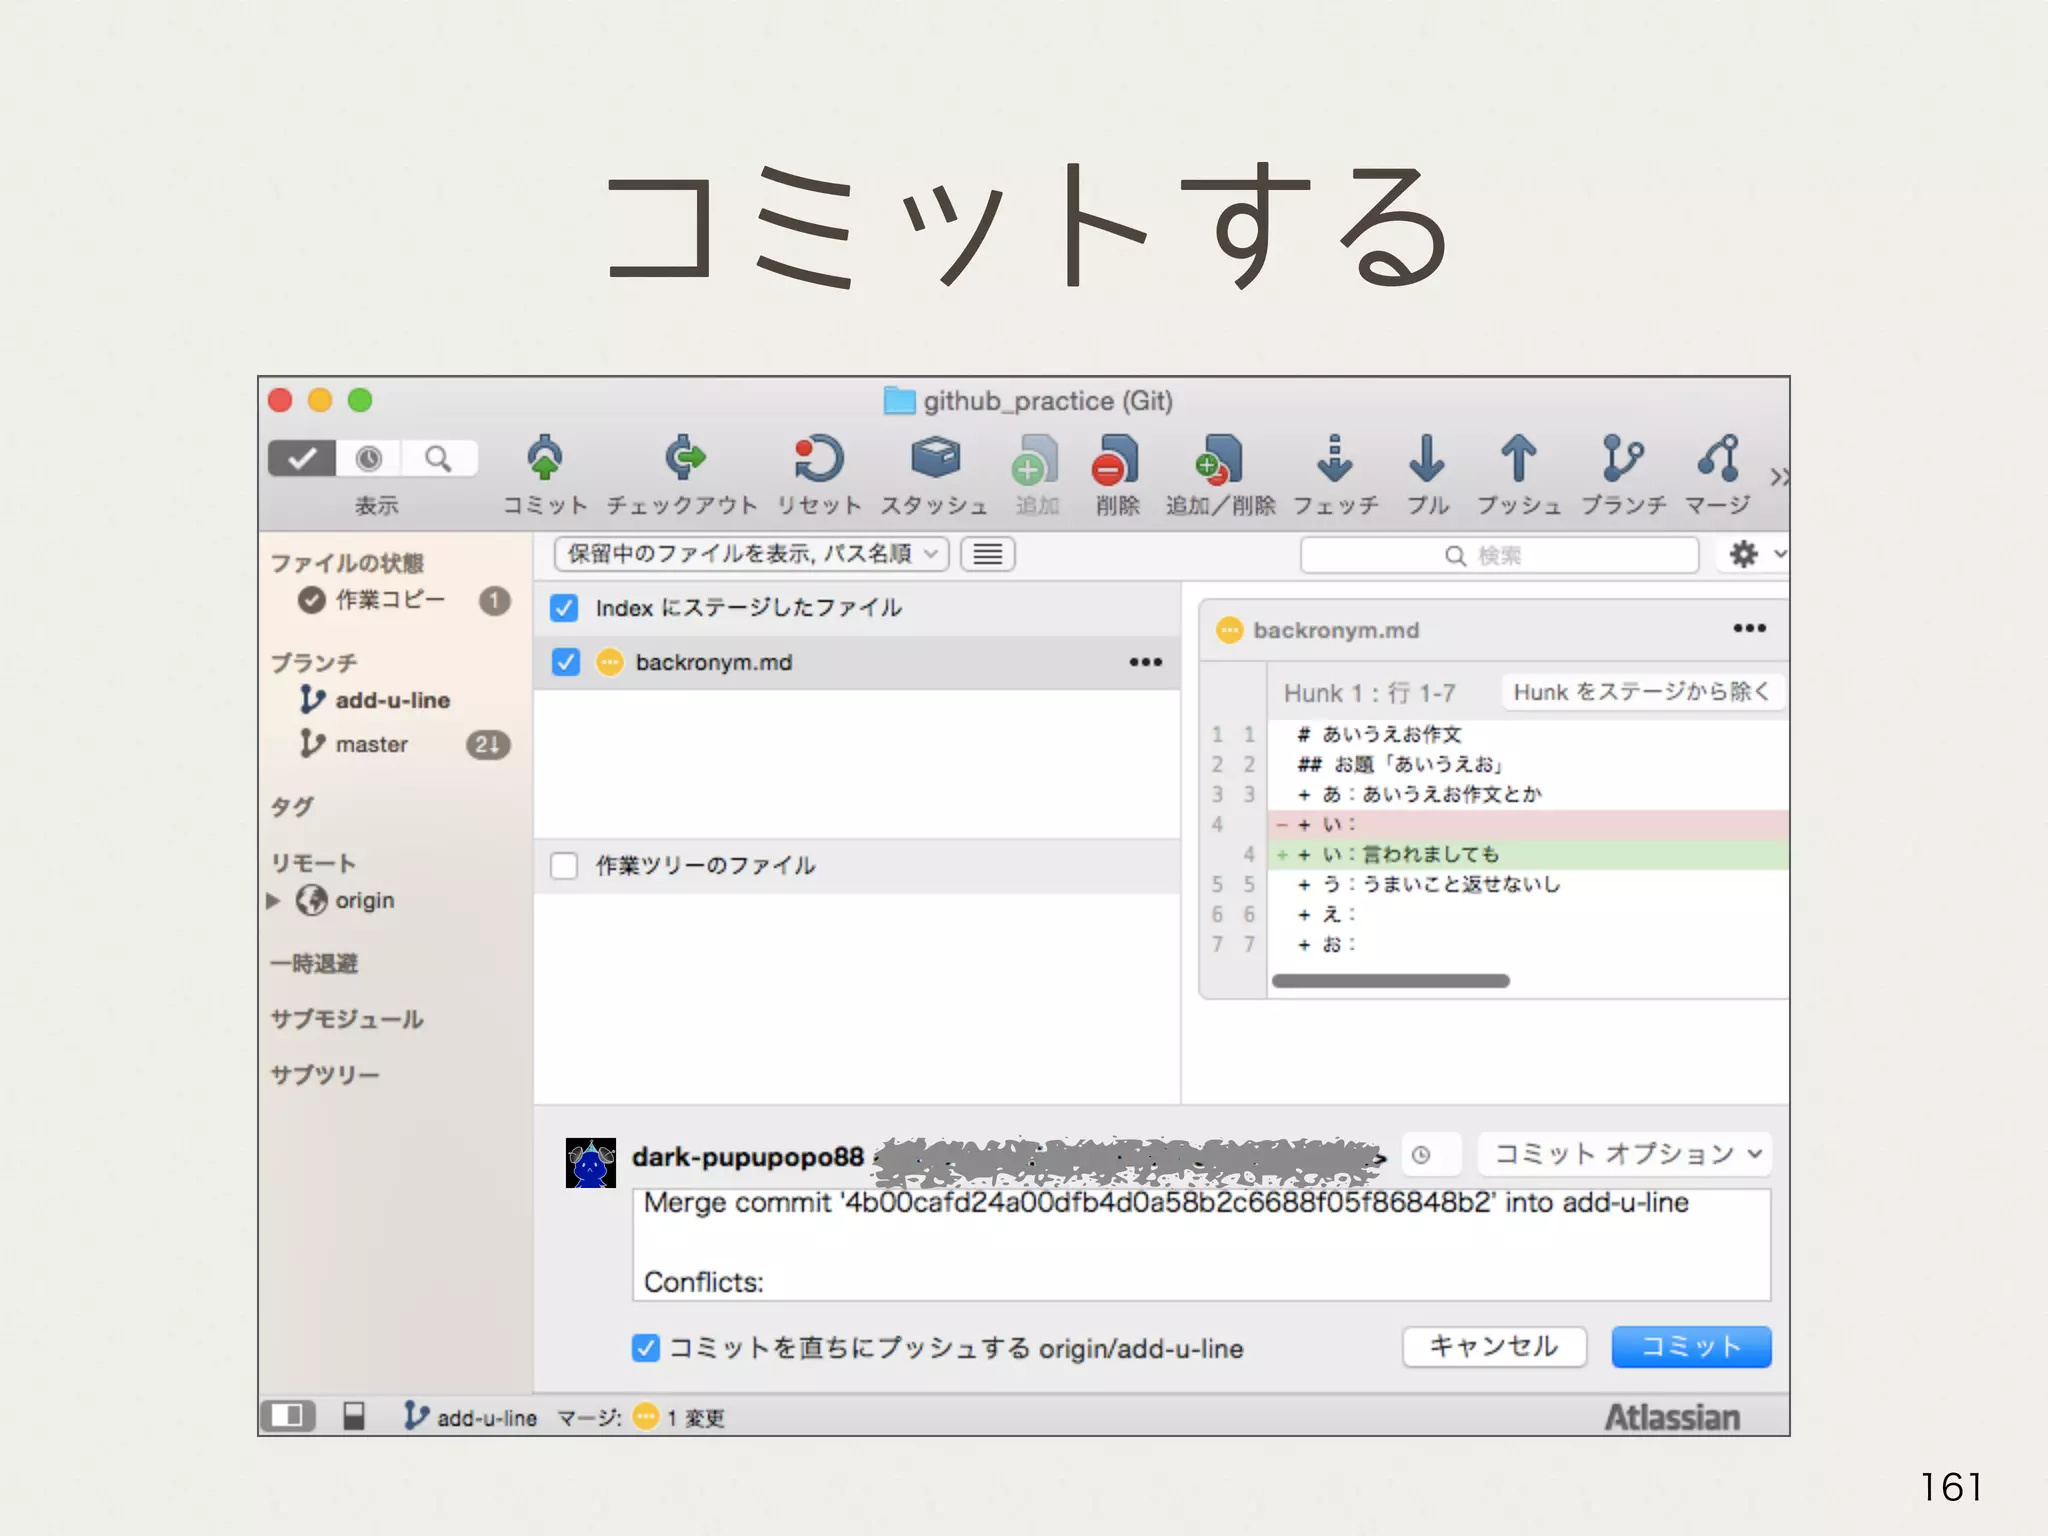The image size is (2048, 1536).
Task: Uncheck the staged backronym.md file checkbox
Action: coord(566,662)
